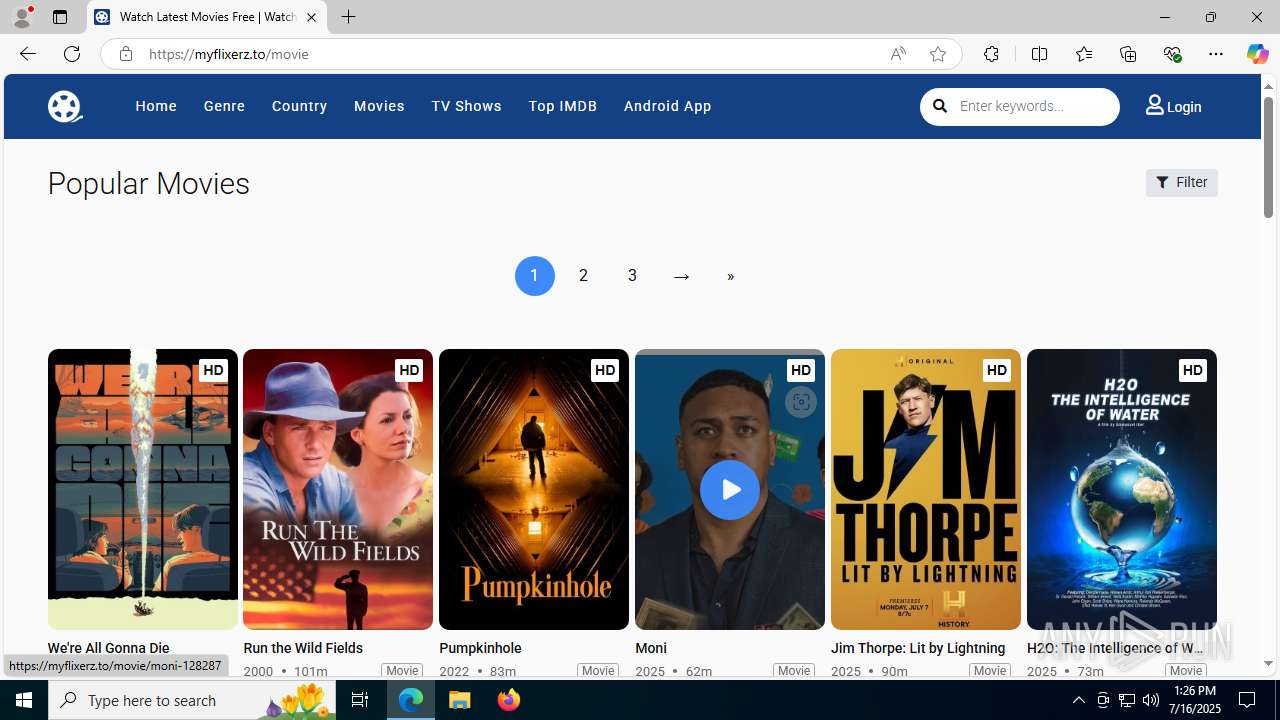Open browser profile icon

pyautogui.click(x=22, y=17)
